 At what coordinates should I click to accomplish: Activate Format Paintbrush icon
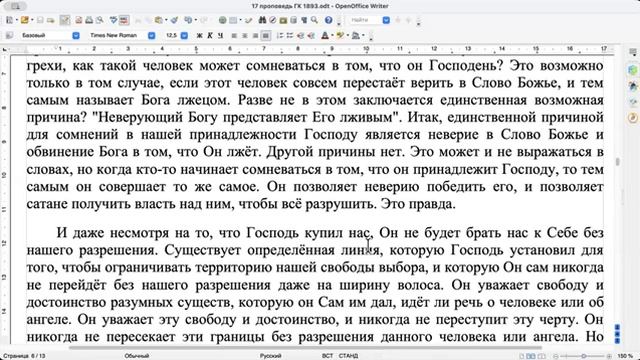tap(174, 20)
